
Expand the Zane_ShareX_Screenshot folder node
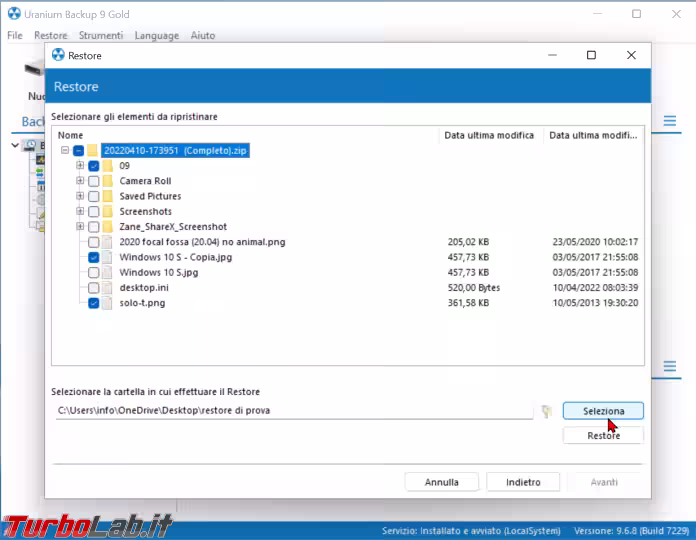[80, 226]
